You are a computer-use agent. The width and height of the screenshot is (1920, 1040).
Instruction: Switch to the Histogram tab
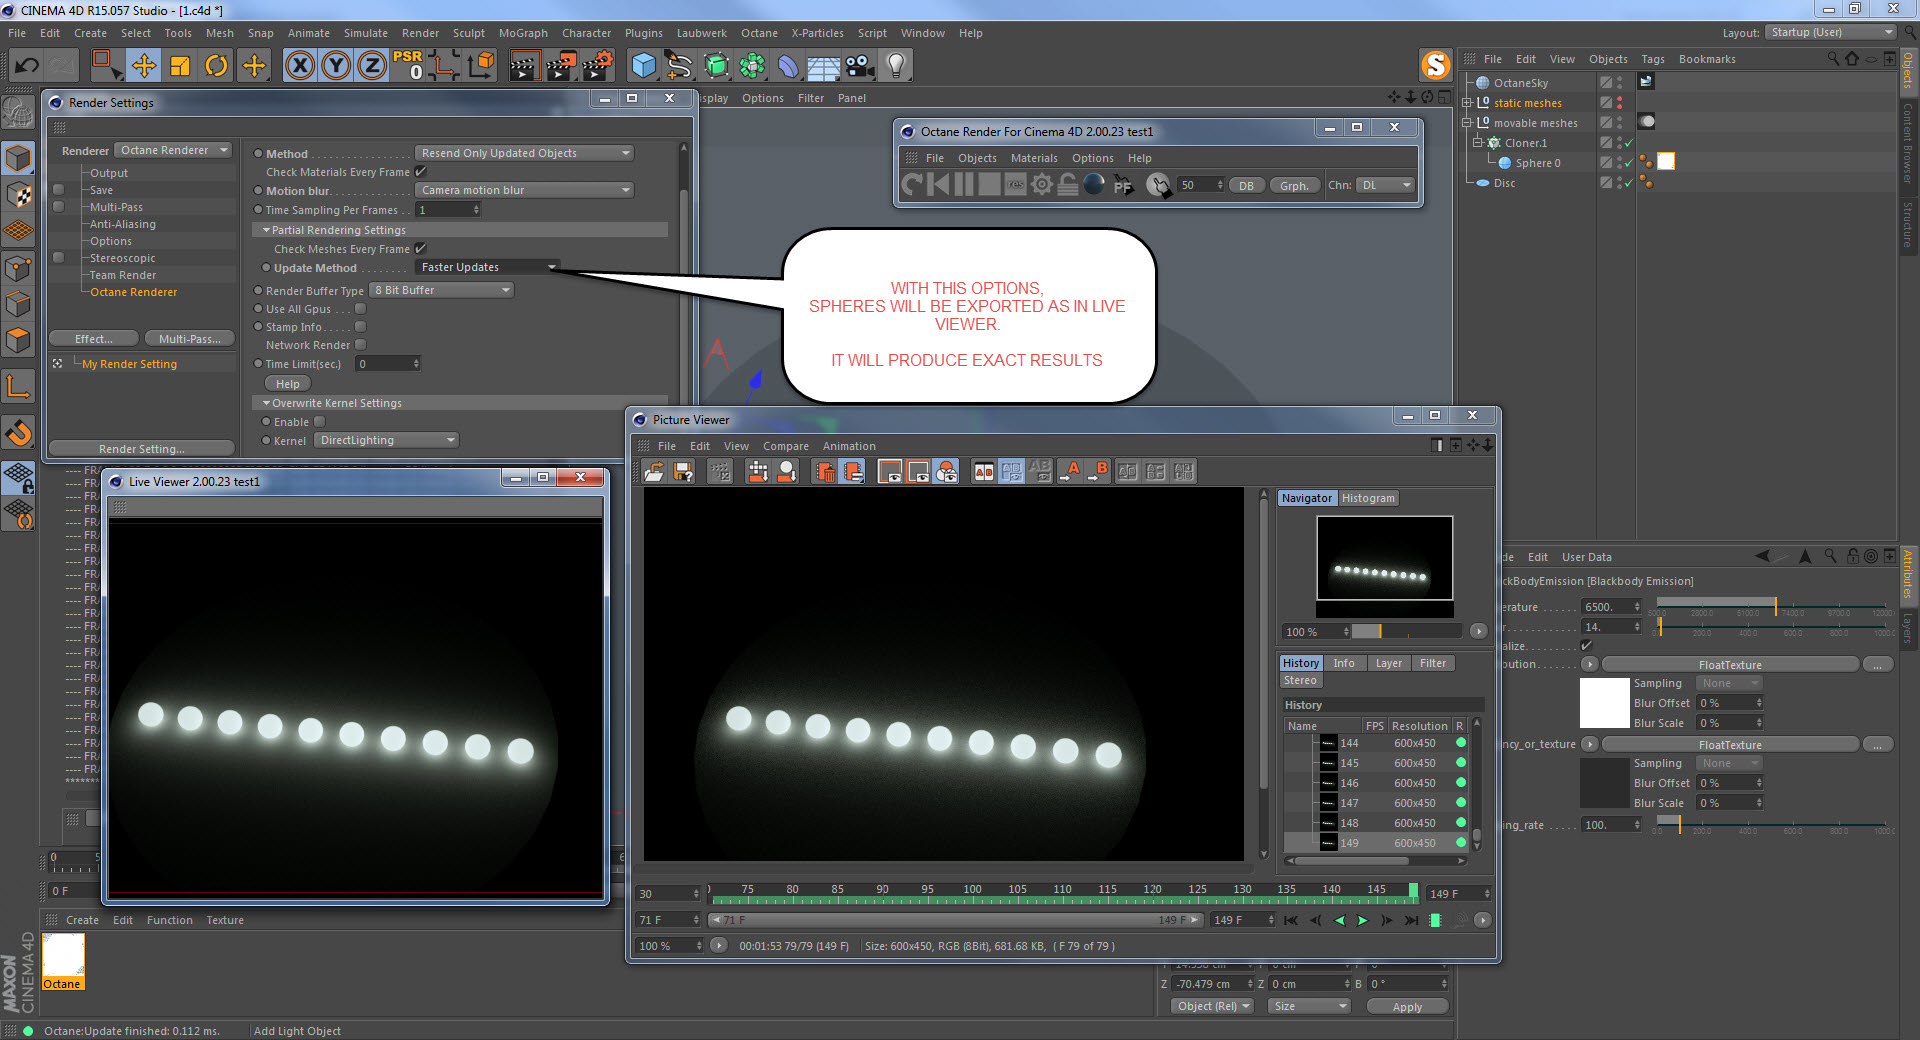1368,498
